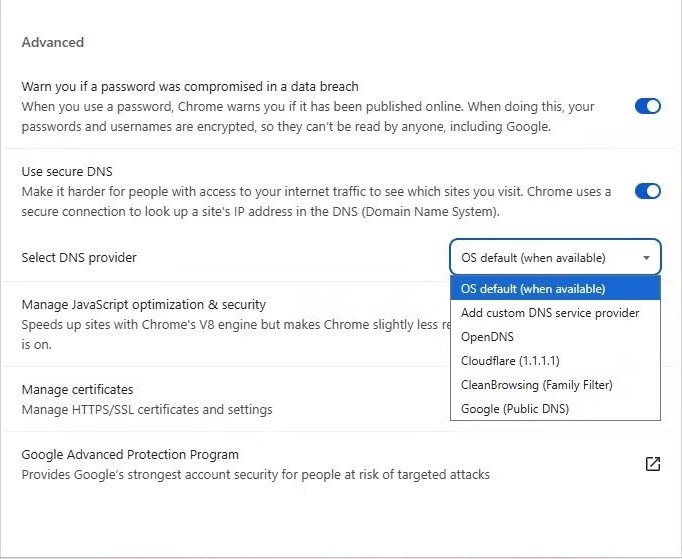Viewport: 682px width, 559px height.
Task: Click the Select DNS provider label
Action: 79,258
